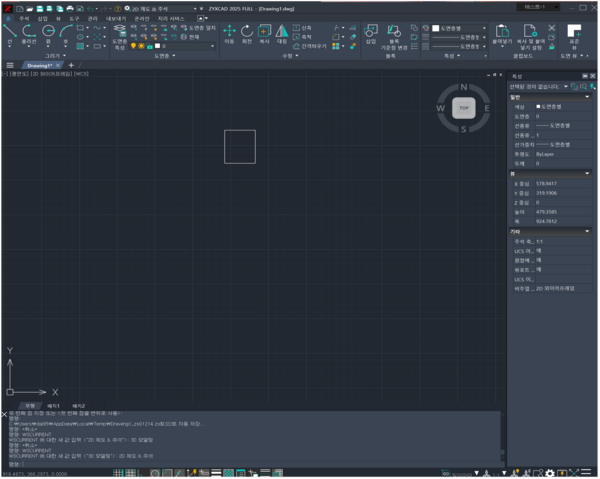Click the Open folder icon in quick access toolbar
The image size is (600, 479).
click(29, 8)
